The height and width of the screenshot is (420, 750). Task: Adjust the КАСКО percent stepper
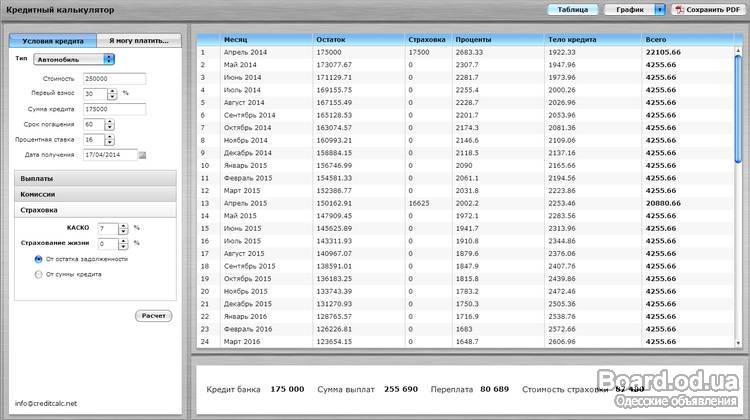[x=123, y=229]
